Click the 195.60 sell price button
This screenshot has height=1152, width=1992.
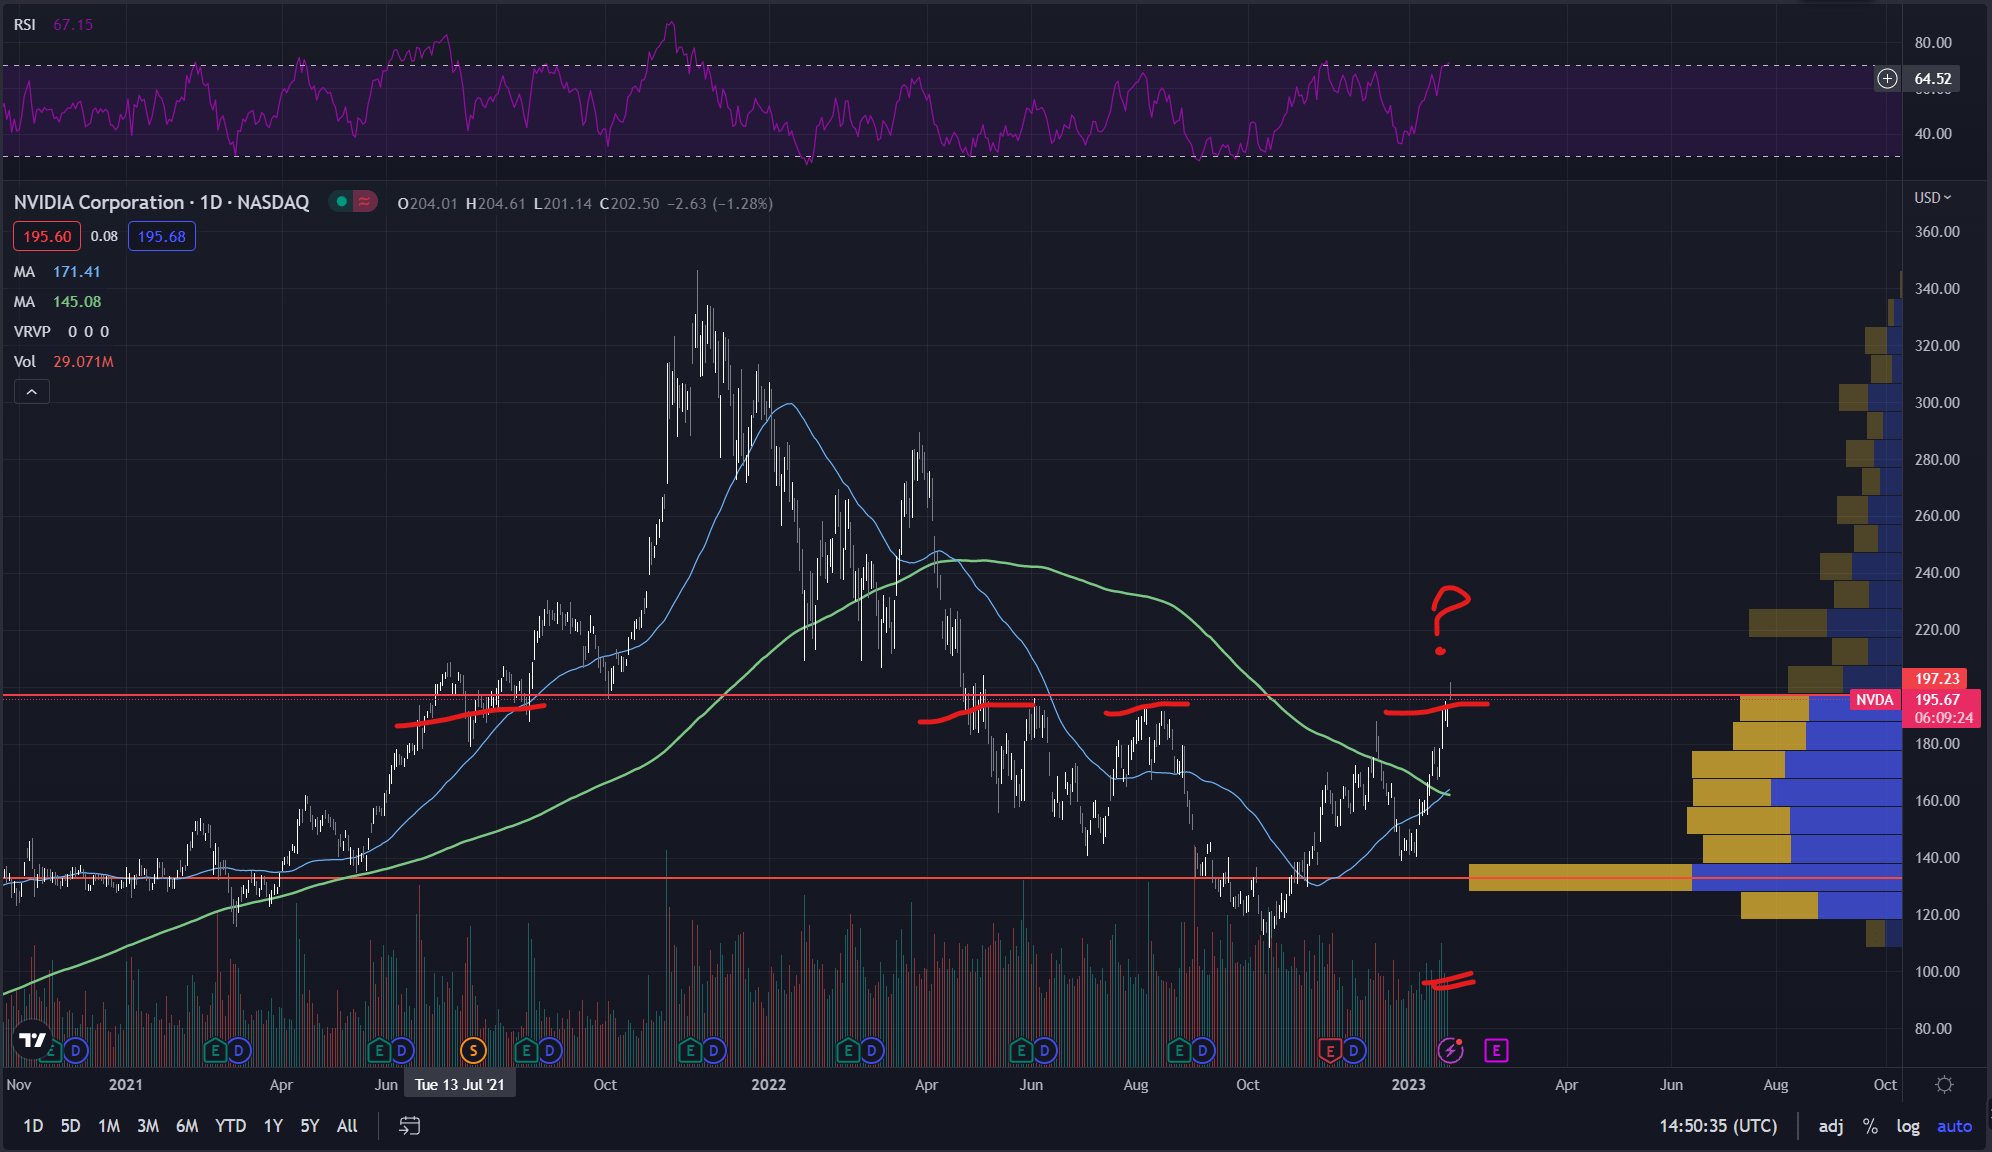(x=47, y=237)
